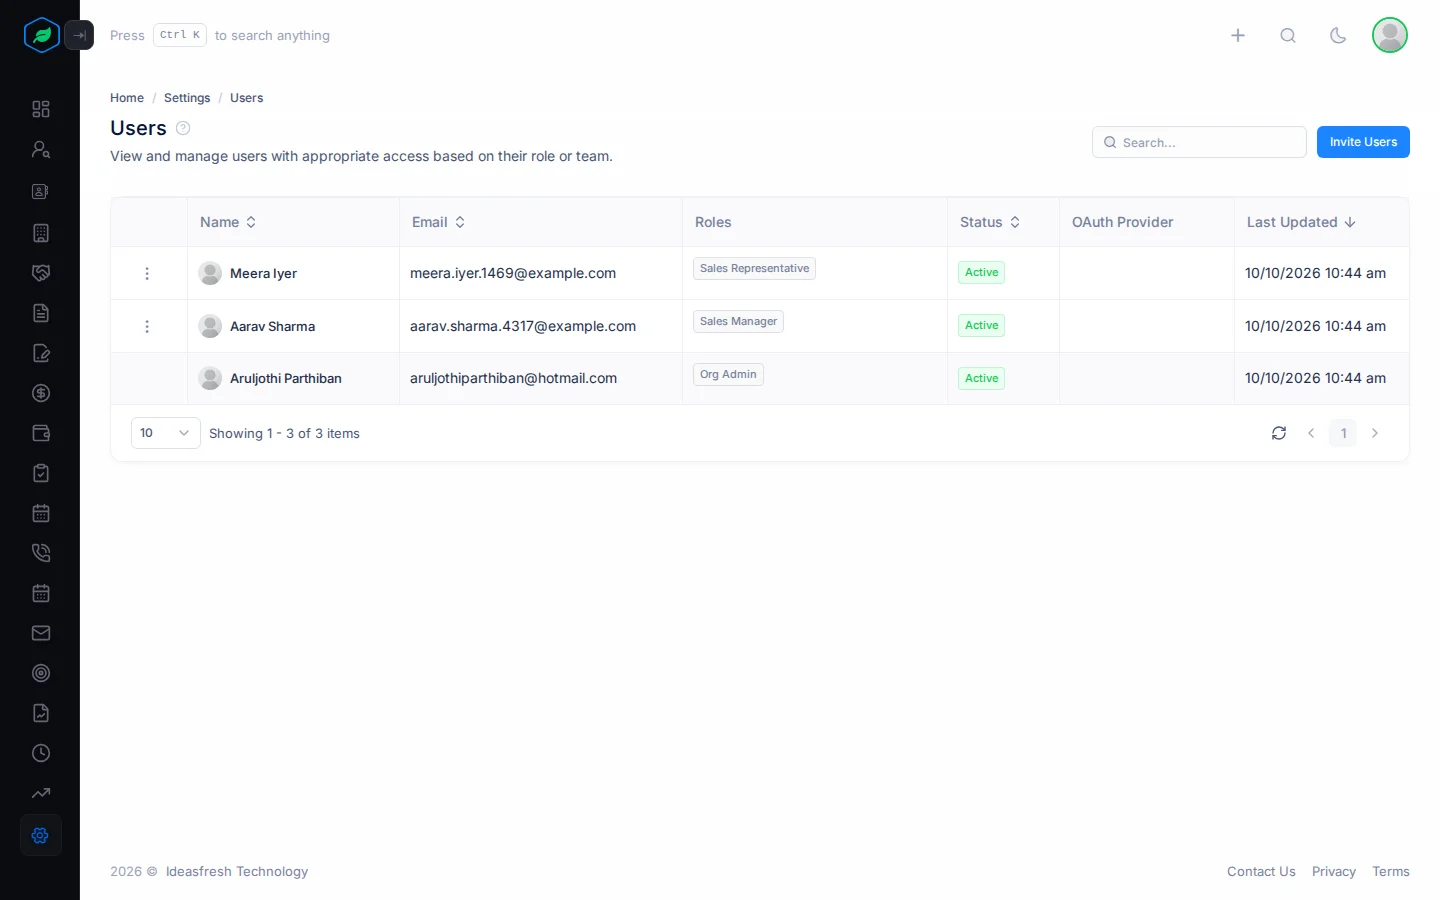The height and width of the screenshot is (900, 1440).
Task: Expand the sidebar with the arrow toggle
Action: 79,35
